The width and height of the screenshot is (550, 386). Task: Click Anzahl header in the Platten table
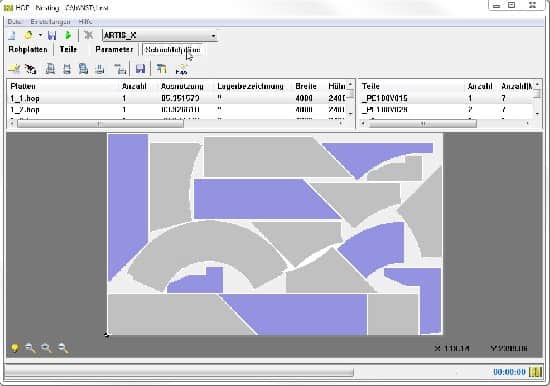click(x=134, y=86)
